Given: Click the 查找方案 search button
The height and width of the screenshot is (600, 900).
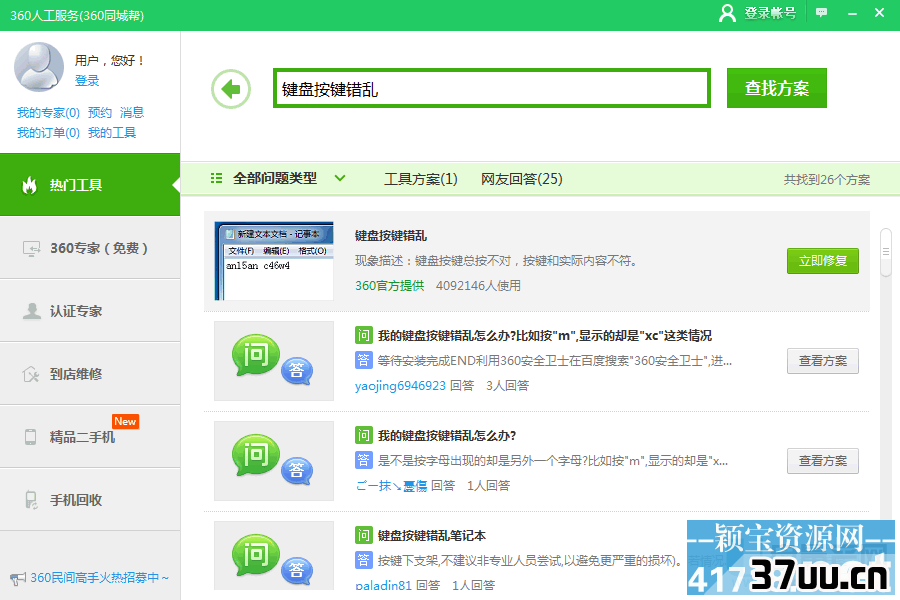Looking at the screenshot, I should (x=777, y=88).
